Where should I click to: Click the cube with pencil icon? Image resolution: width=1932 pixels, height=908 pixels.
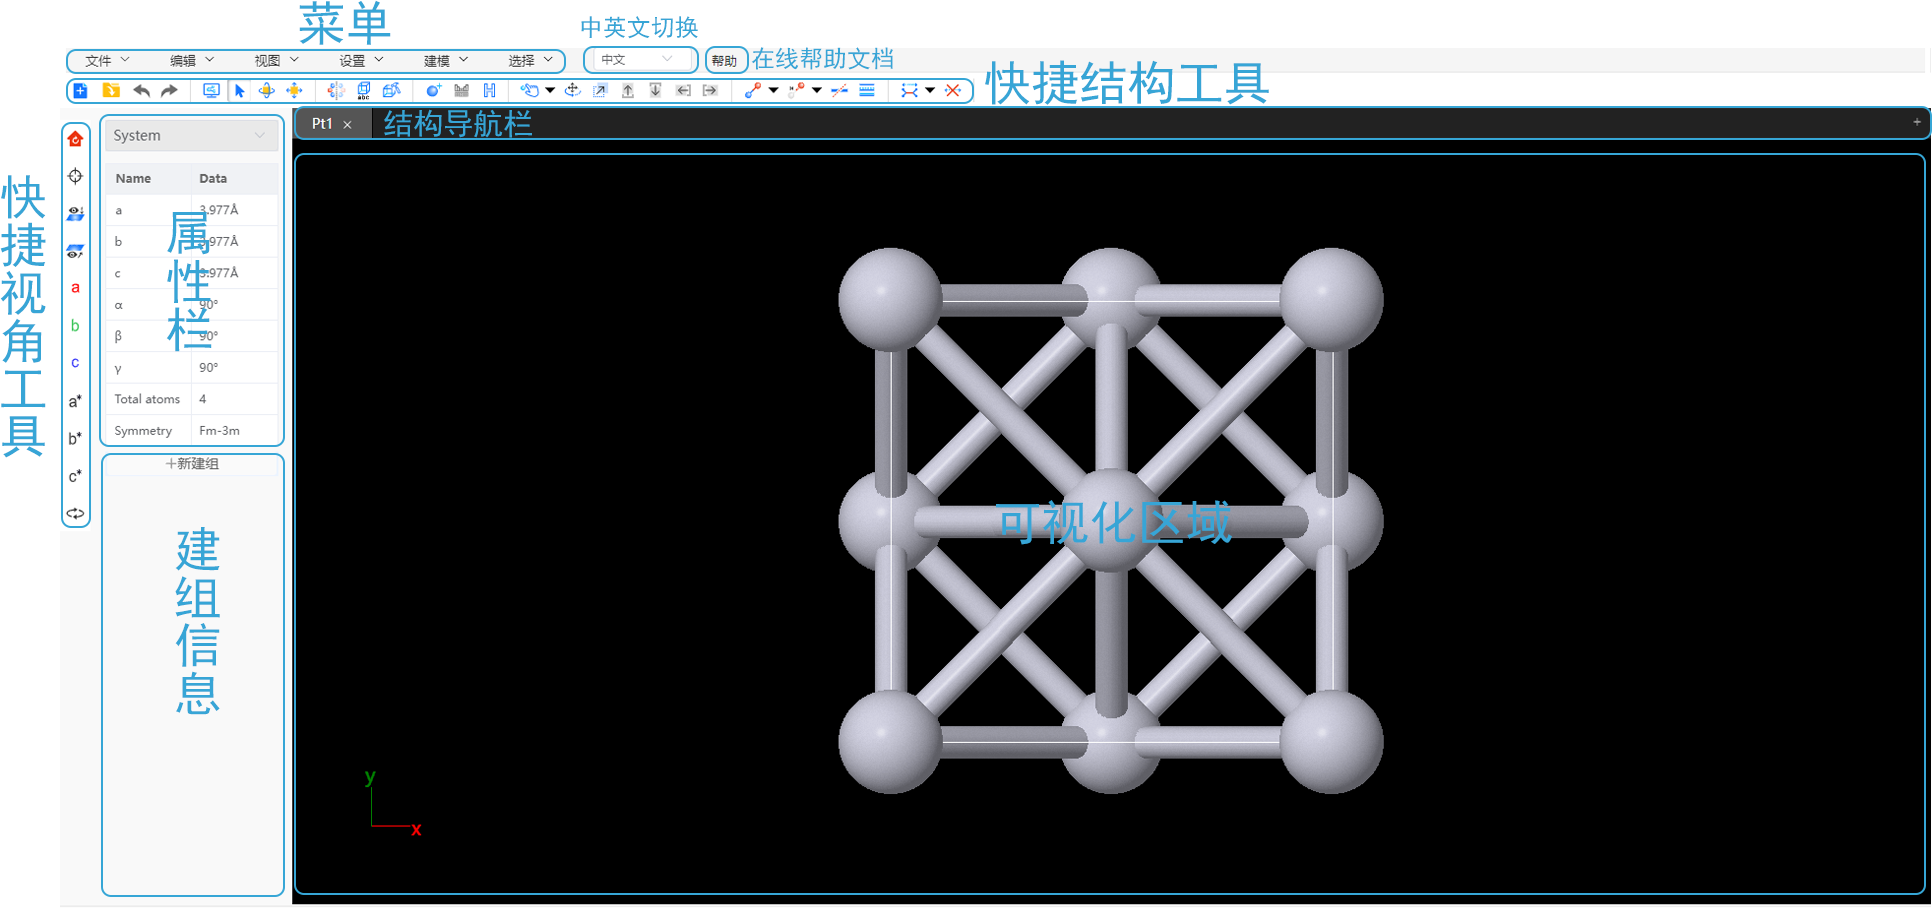(392, 91)
